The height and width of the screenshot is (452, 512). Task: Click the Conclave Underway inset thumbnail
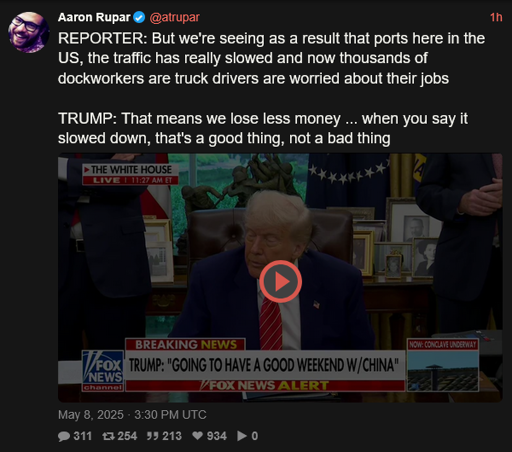[443, 365]
